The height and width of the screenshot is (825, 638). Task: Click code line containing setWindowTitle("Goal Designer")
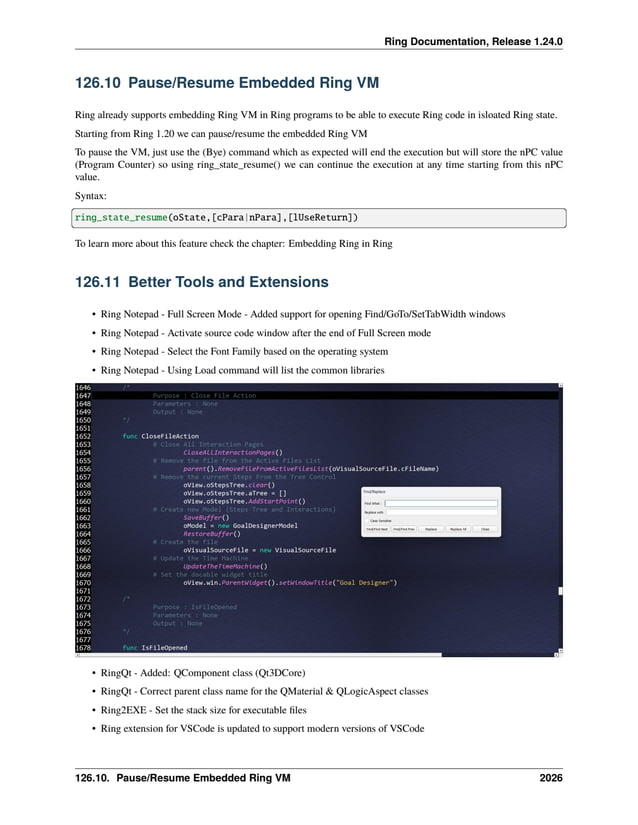point(290,583)
